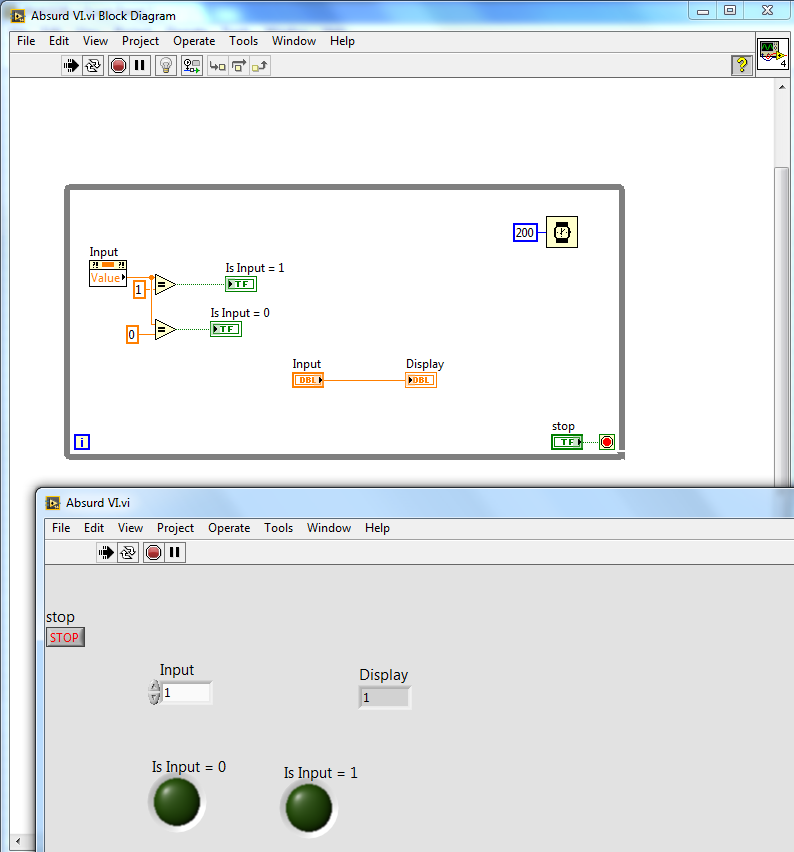This screenshot has width=794, height=852.
Task: Open Project menu in front panel window
Action: click(175, 528)
